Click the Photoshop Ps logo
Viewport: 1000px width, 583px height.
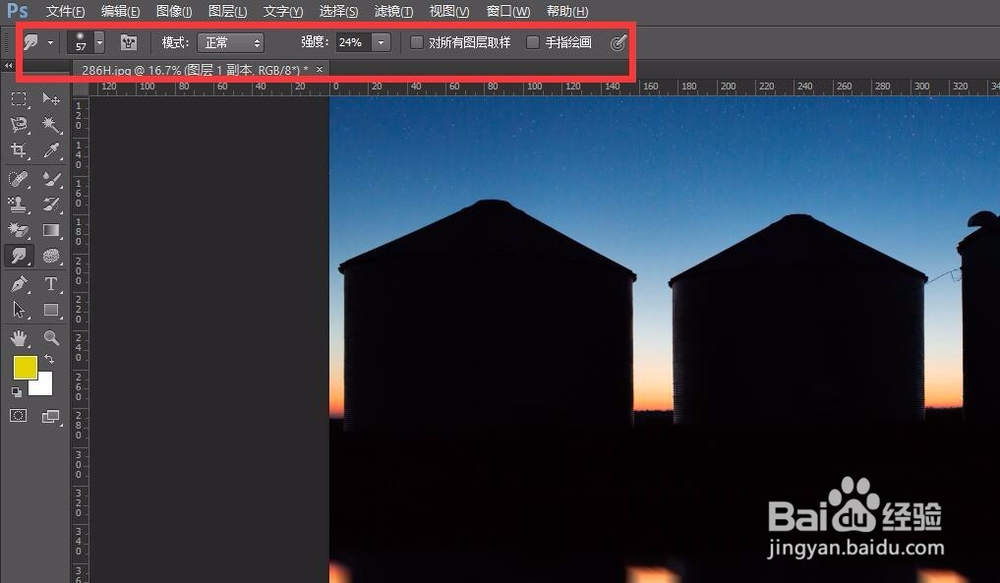pos(17,11)
